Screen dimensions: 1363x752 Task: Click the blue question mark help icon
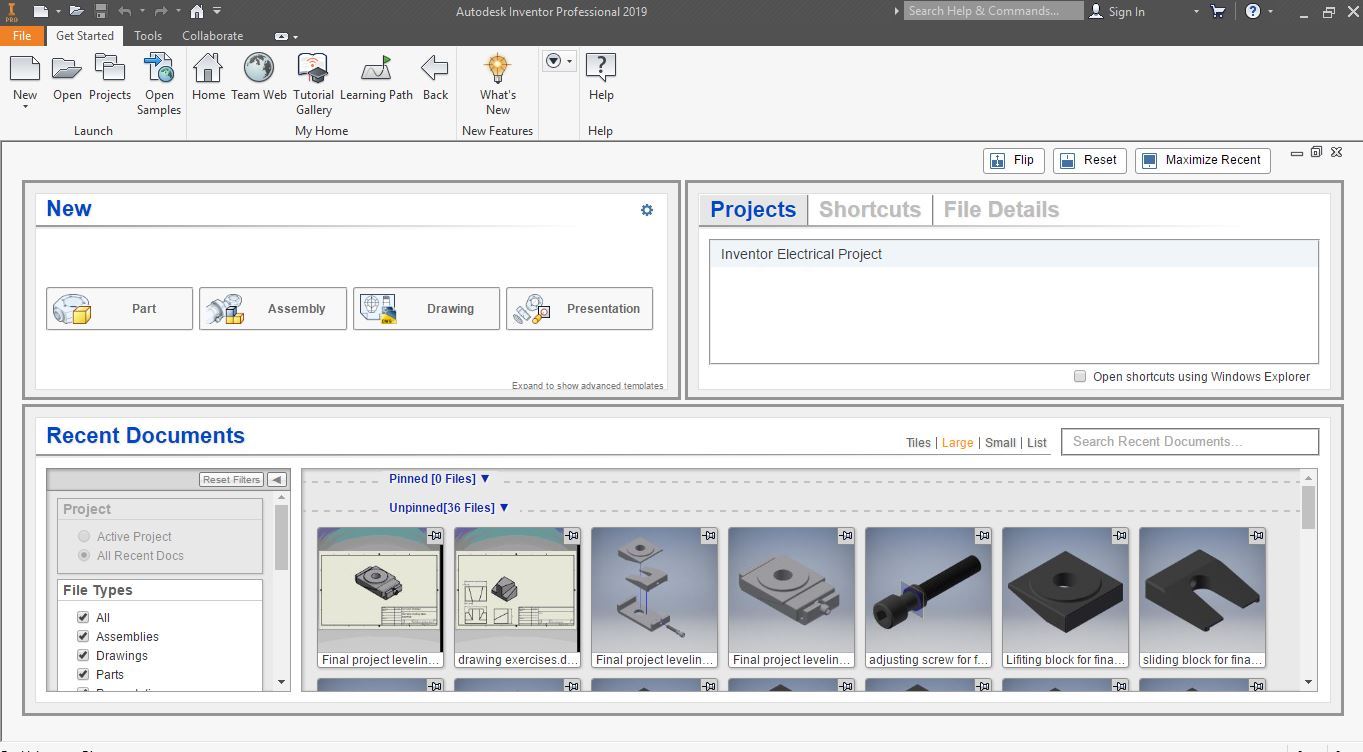[x=1253, y=11]
